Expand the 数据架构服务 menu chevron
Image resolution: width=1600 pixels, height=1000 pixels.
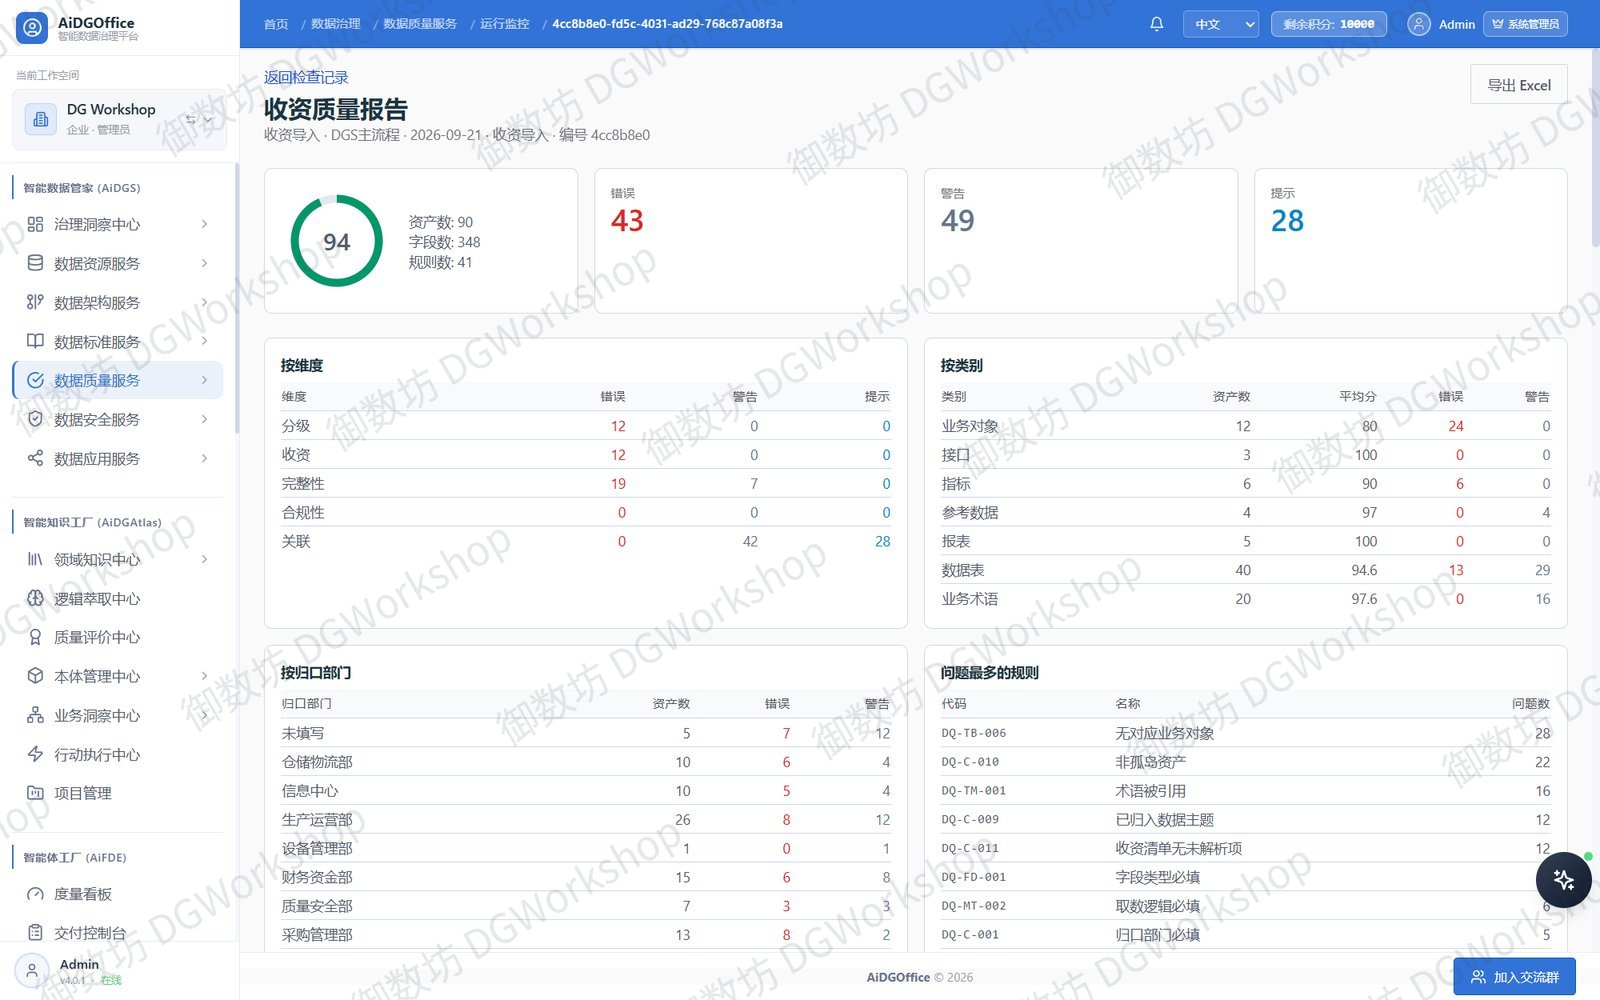pyautogui.click(x=204, y=302)
